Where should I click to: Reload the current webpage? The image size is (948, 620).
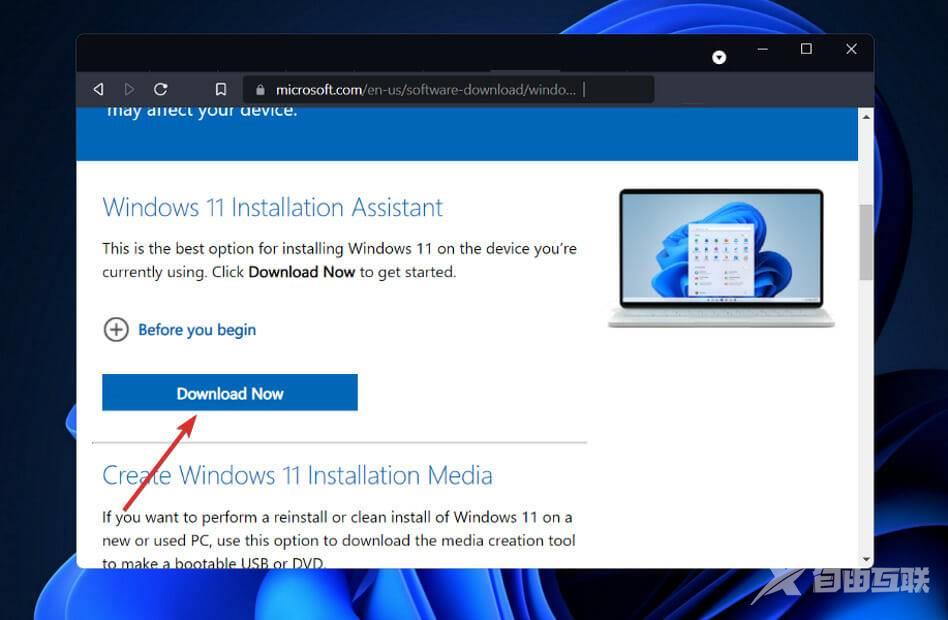(x=161, y=89)
